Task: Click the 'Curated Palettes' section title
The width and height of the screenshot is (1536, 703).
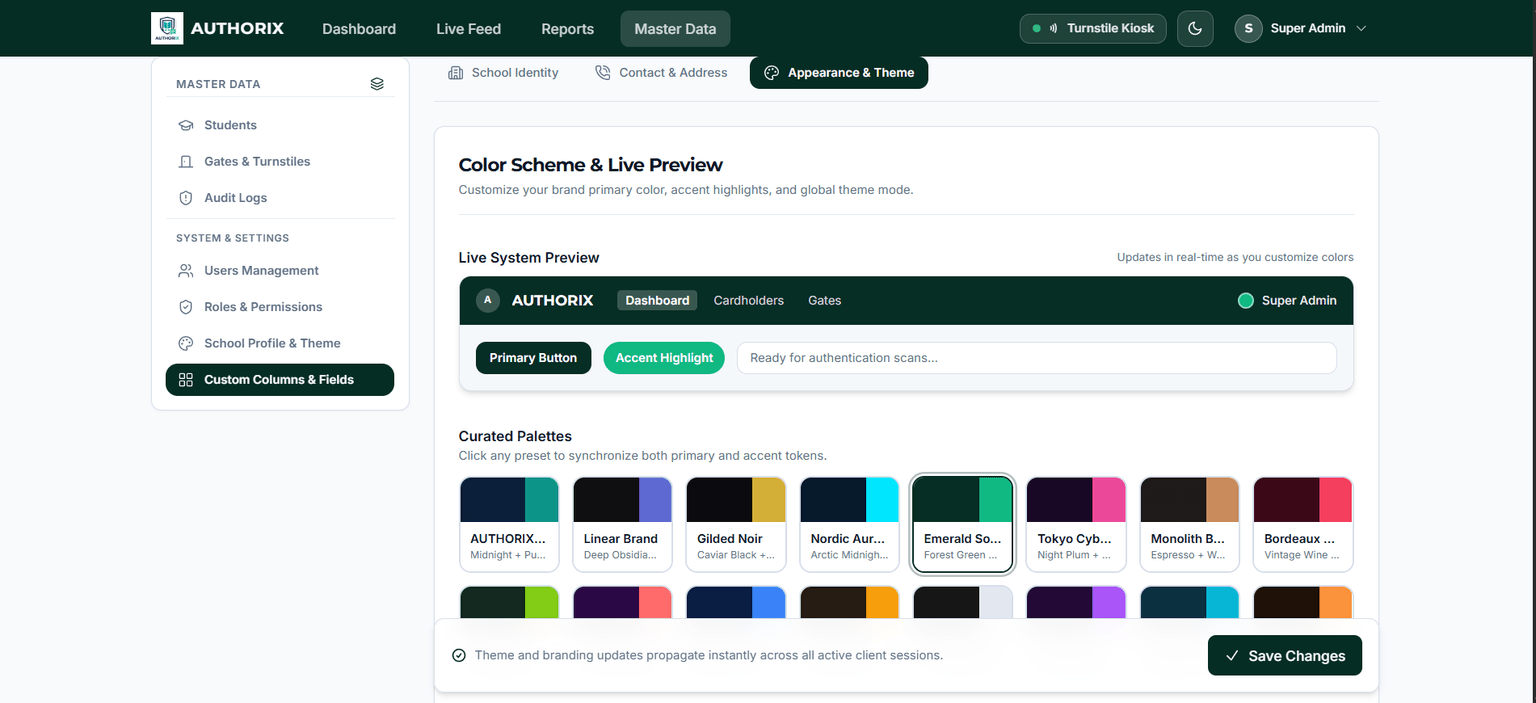Action: tap(515, 436)
